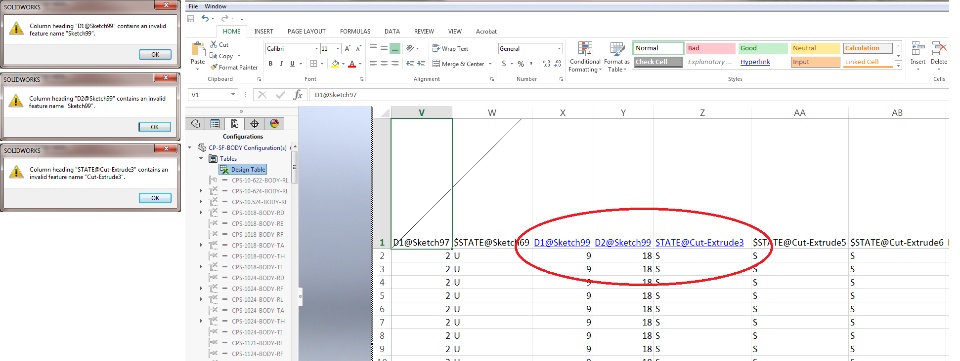
Task: Apply the red font color
Action: [351, 64]
